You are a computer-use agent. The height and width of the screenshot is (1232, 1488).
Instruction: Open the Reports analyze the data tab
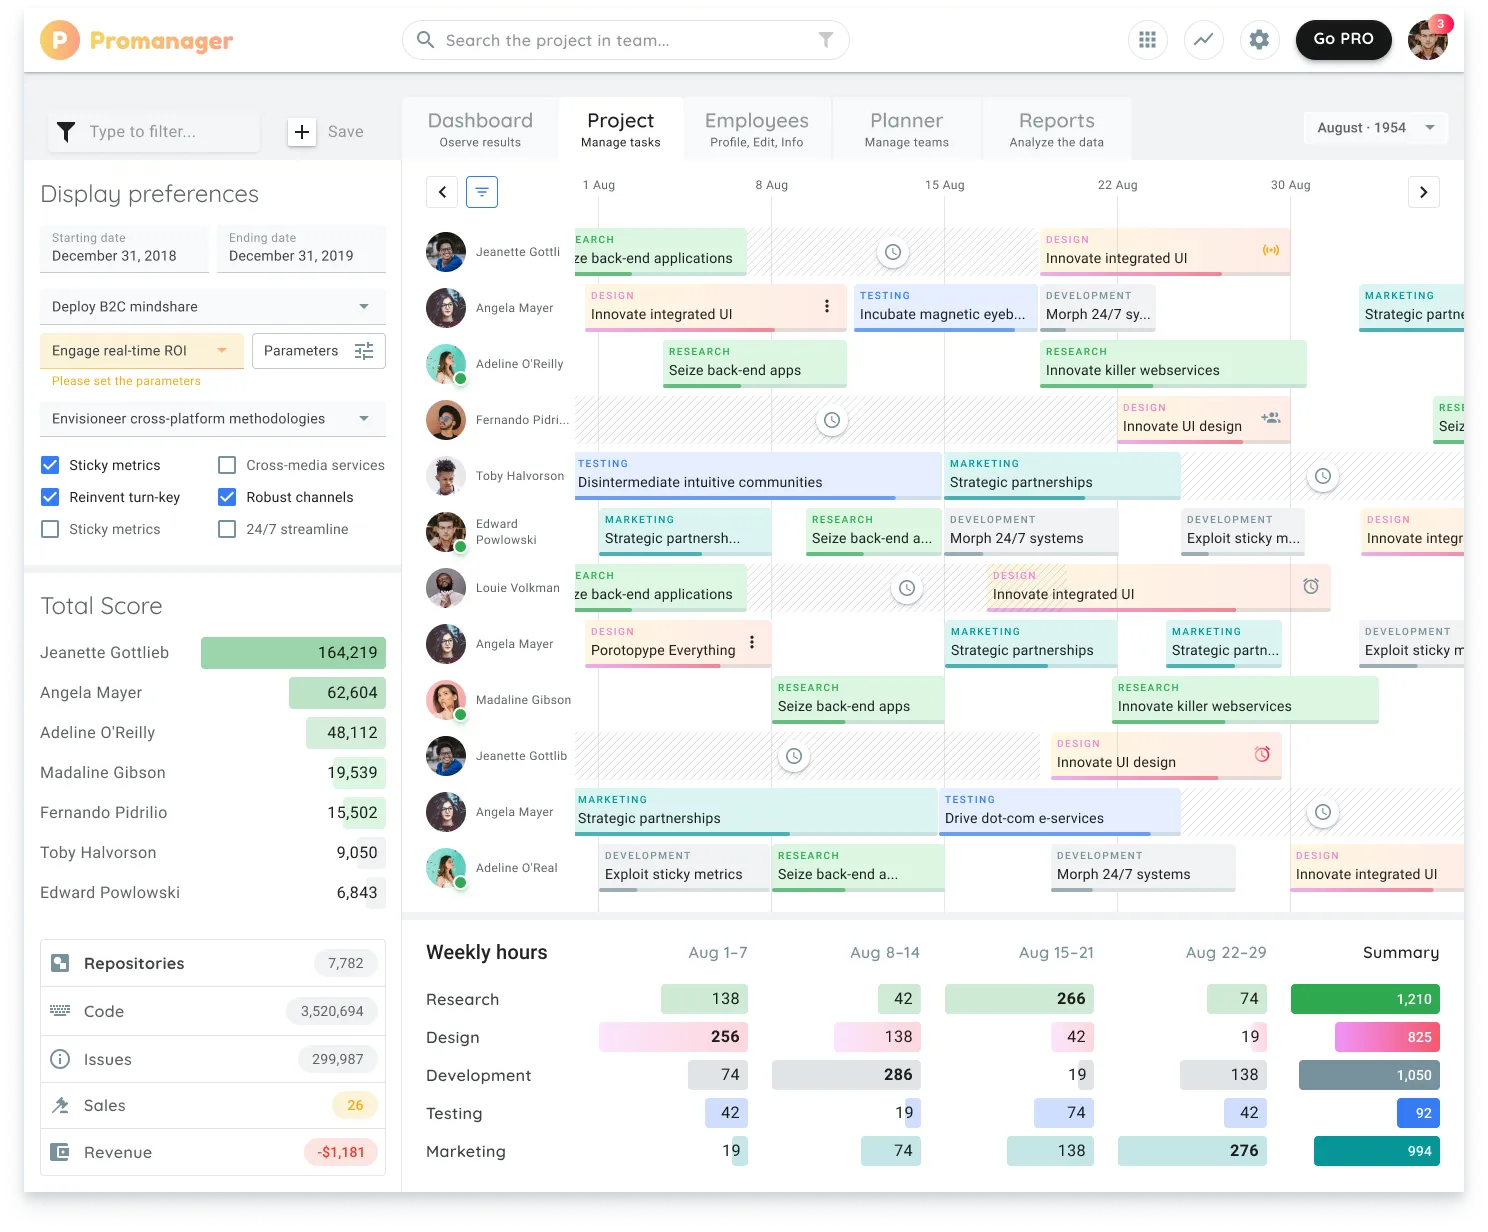[x=1056, y=128]
